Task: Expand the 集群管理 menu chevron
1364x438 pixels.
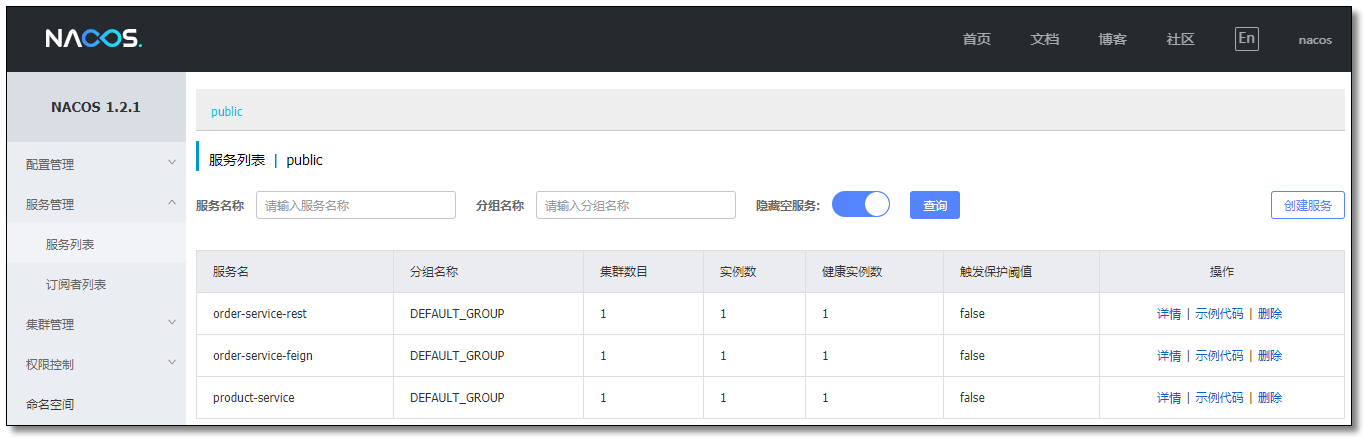Action: coord(171,322)
